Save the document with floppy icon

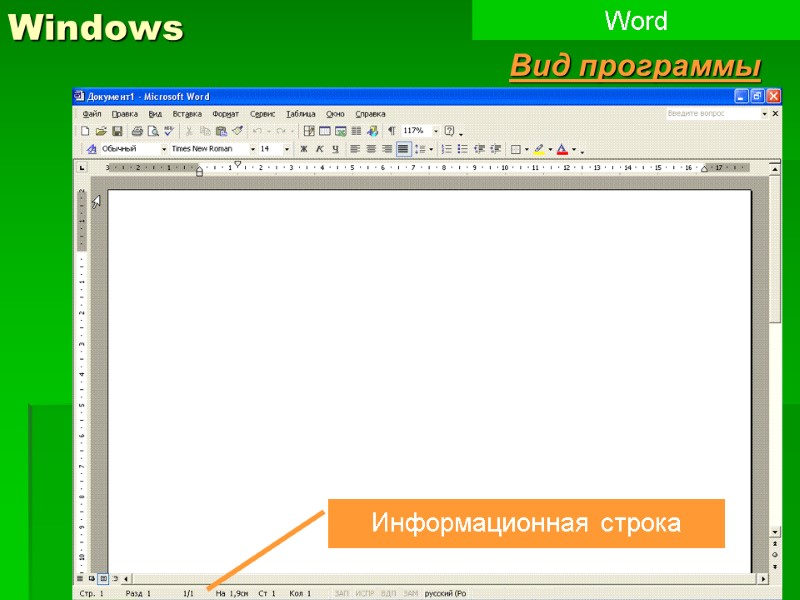tap(117, 131)
